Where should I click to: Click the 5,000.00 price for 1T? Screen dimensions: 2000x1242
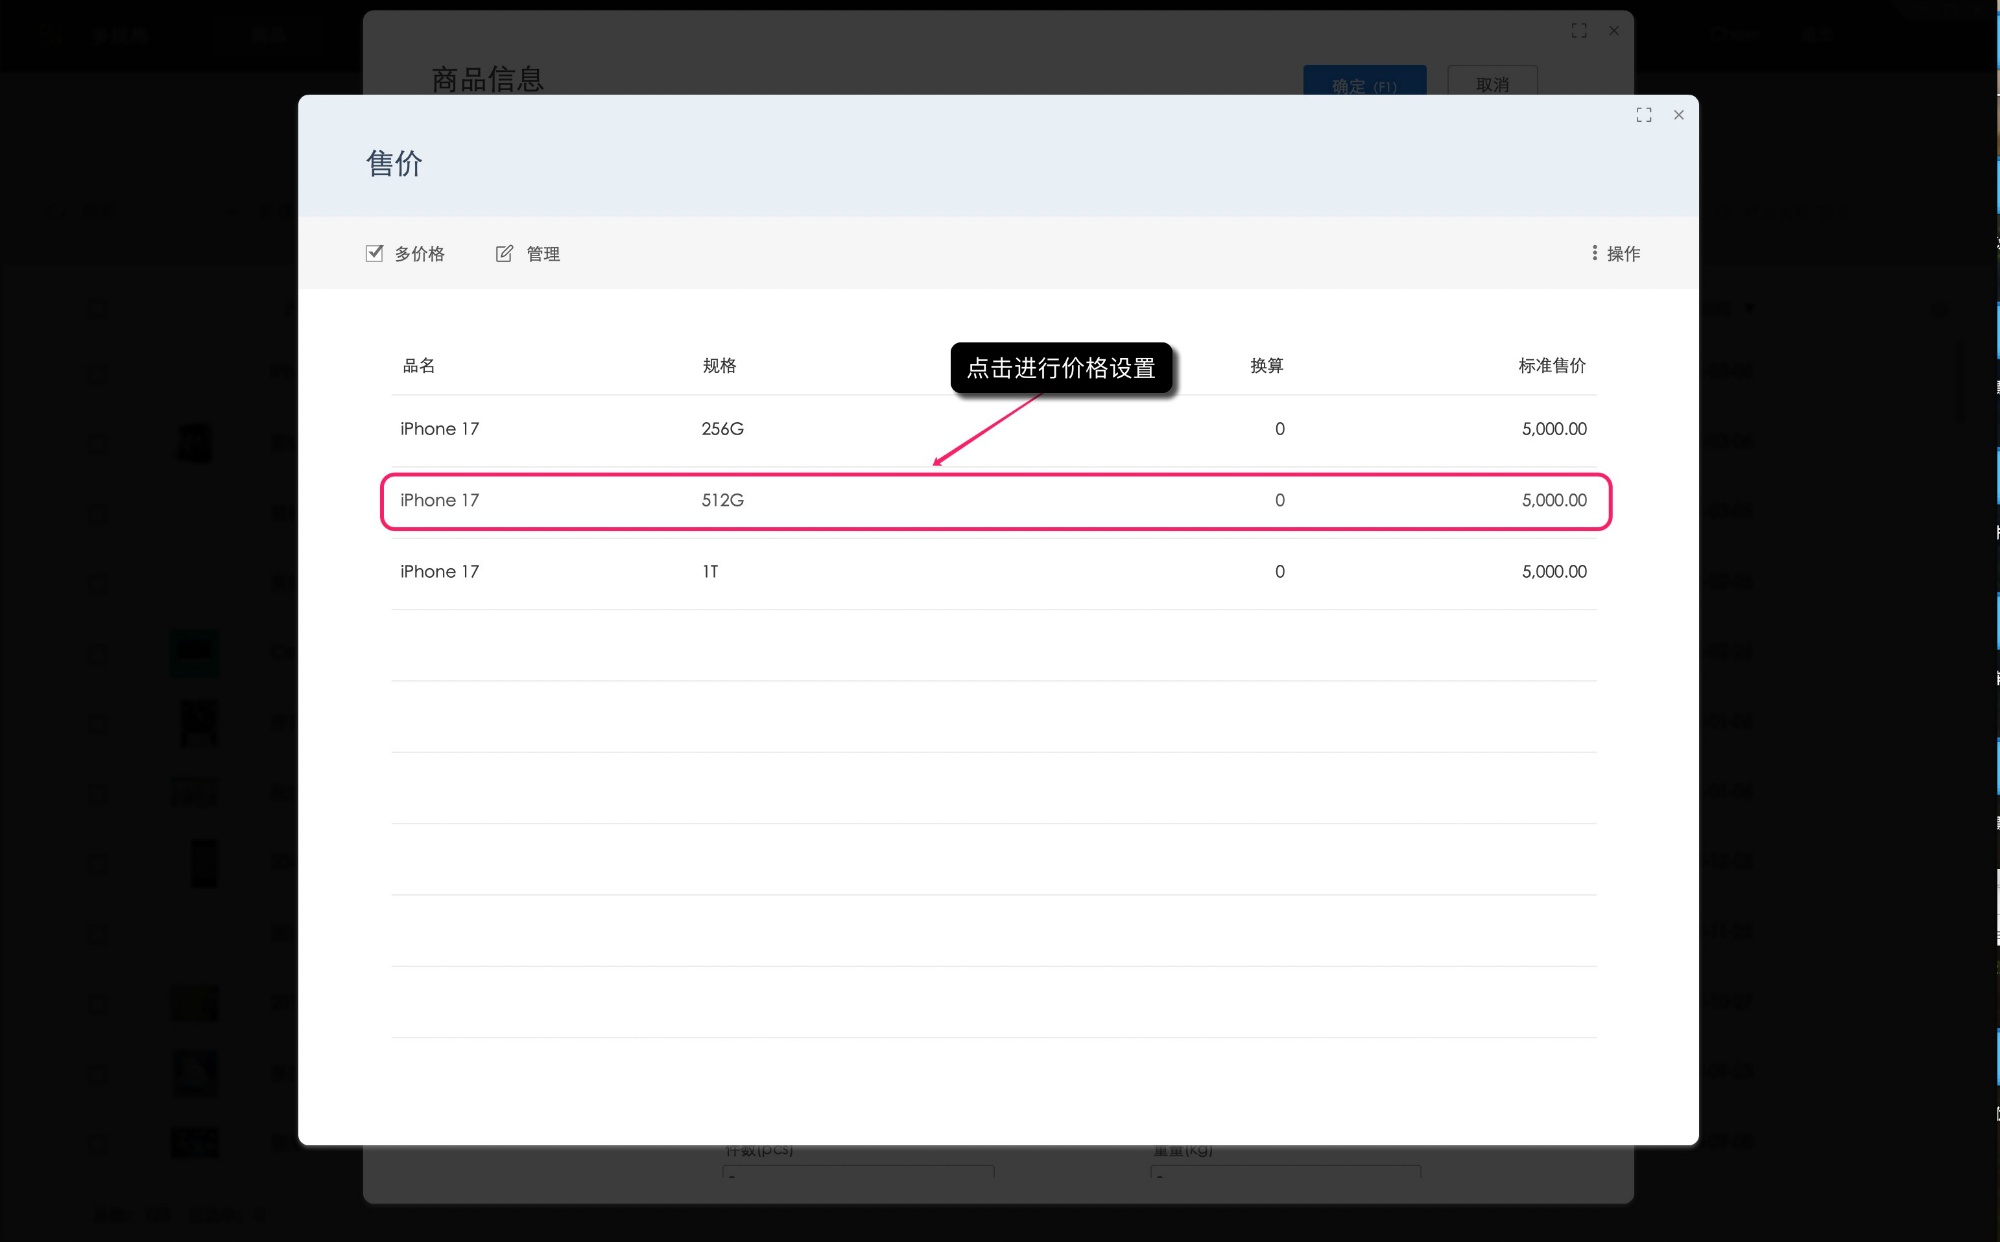1554,571
